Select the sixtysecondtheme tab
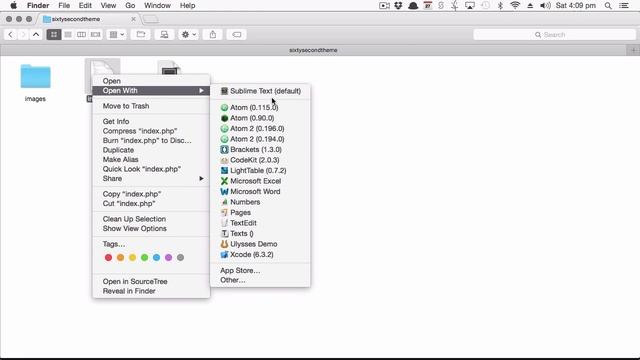 [x=89, y=19]
